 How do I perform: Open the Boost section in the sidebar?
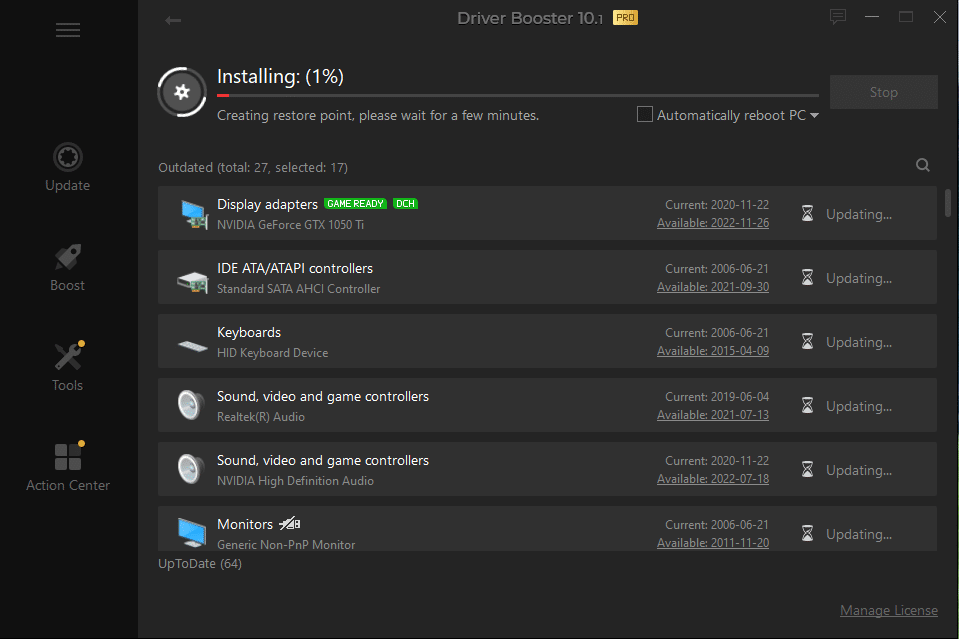(x=67, y=268)
